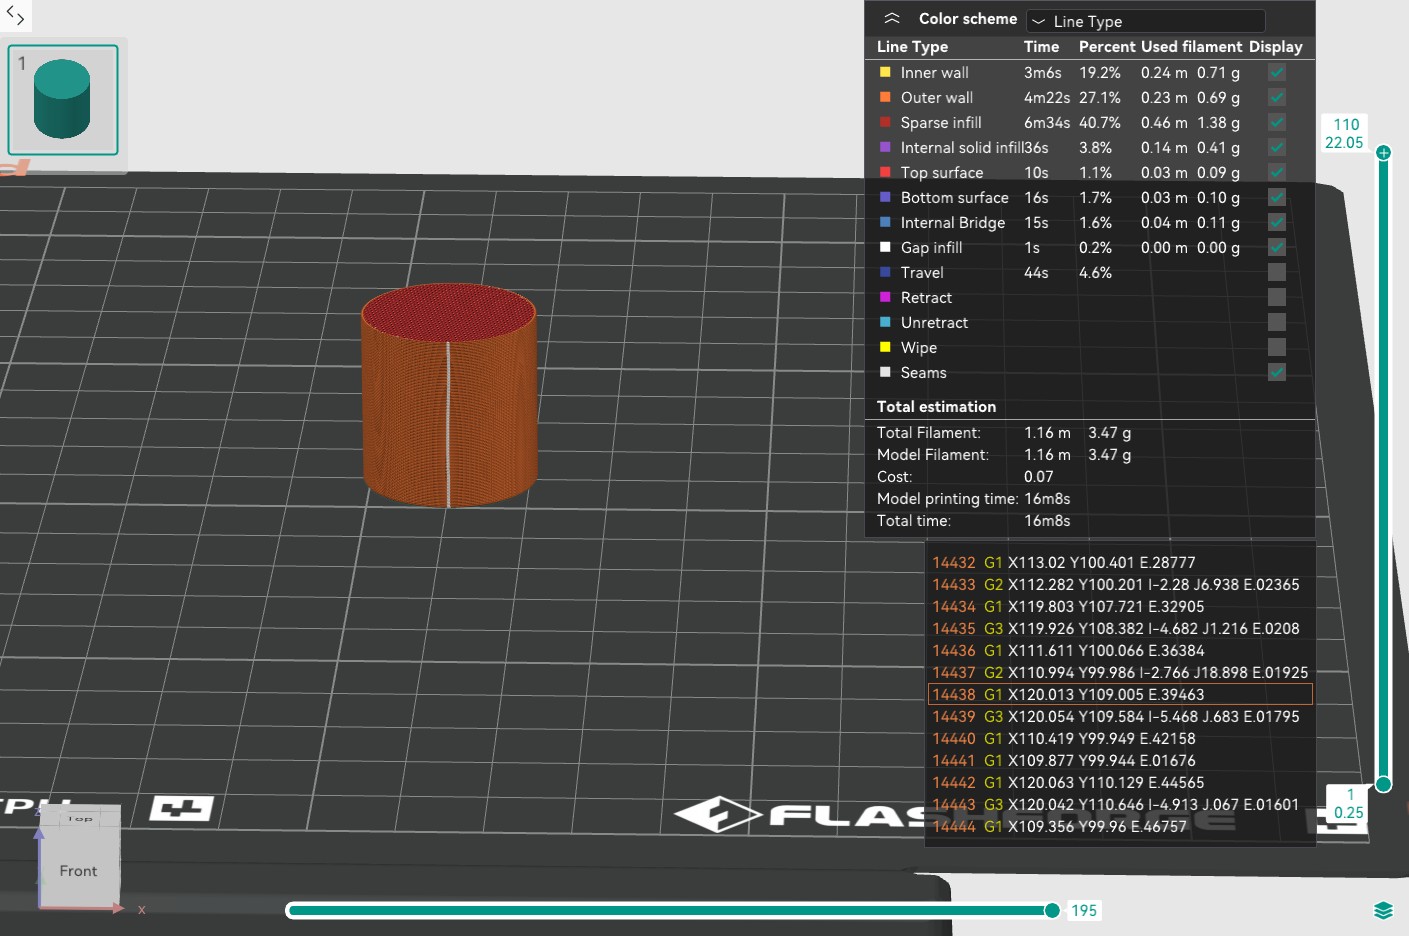Click the horizontal move slider handle at 195
1409x936 pixels.
point(1052,910)
